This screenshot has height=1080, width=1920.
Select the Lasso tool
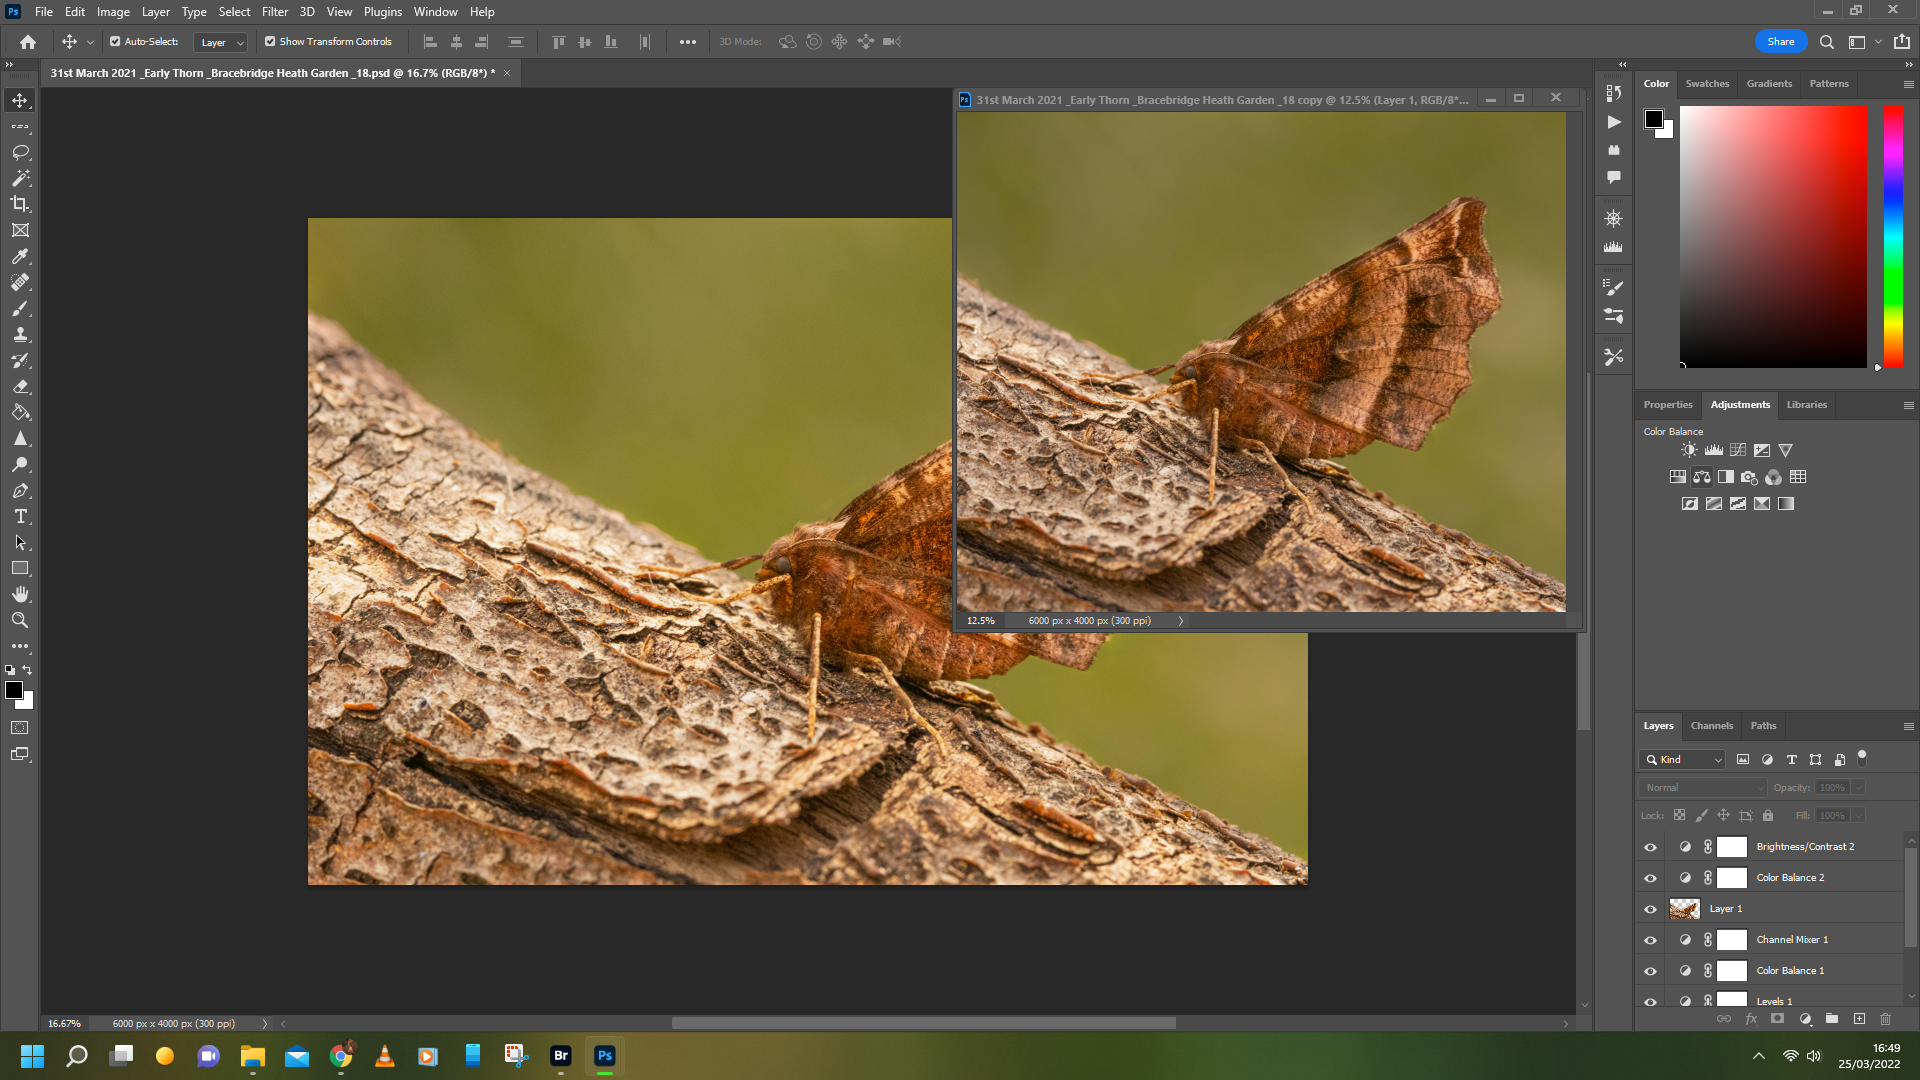(20, 152)
